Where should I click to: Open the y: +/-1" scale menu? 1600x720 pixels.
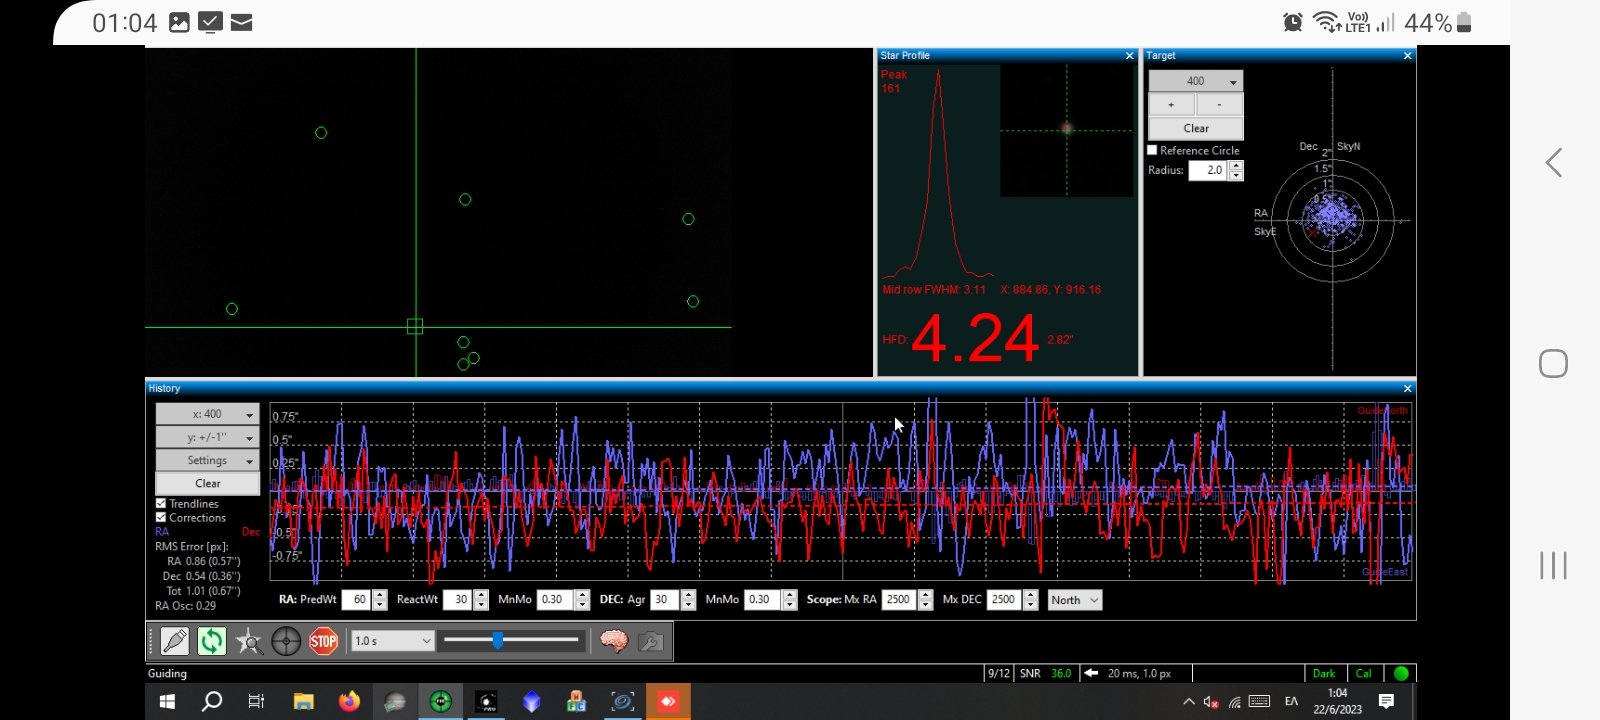tap(208, 437)
